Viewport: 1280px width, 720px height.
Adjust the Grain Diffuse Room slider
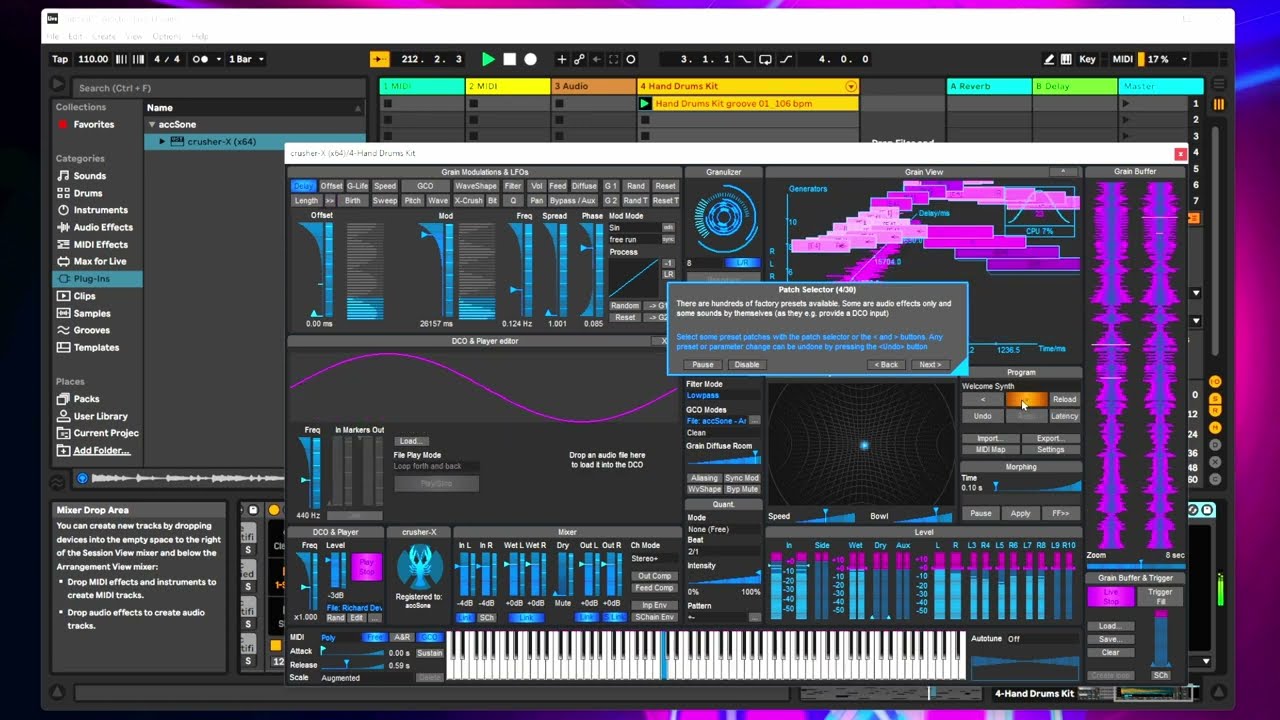(723, 458)
